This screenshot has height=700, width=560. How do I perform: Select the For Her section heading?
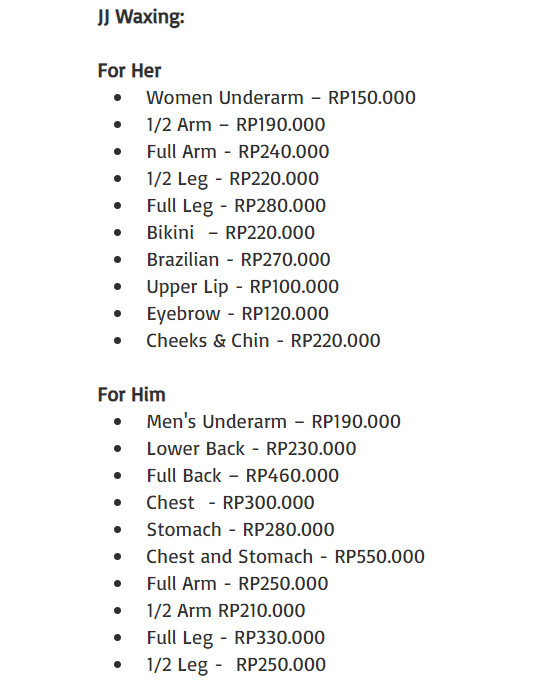click(129, 71)
